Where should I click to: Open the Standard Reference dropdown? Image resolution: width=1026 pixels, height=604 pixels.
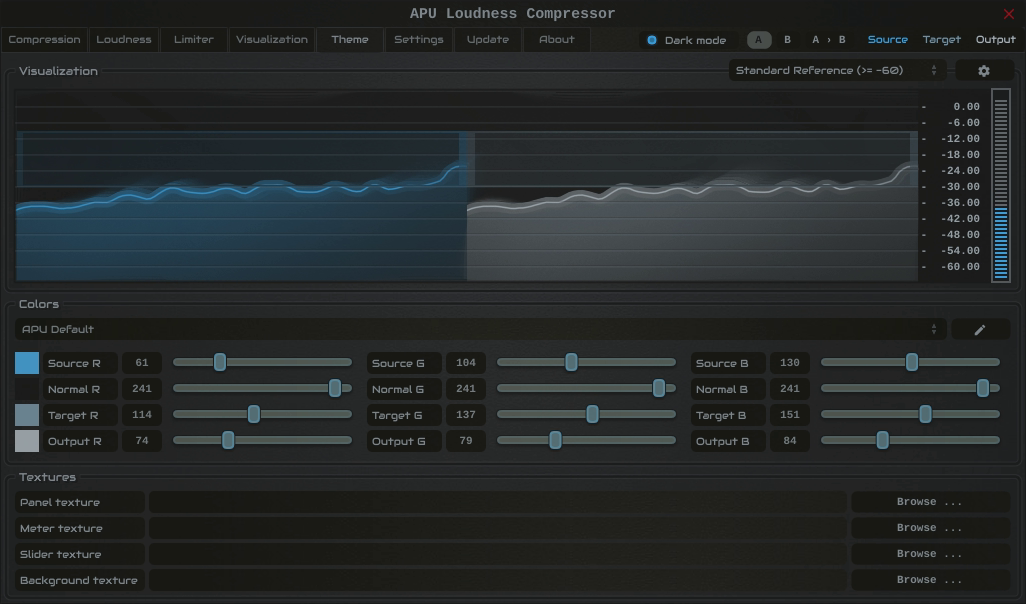[837, 71]
